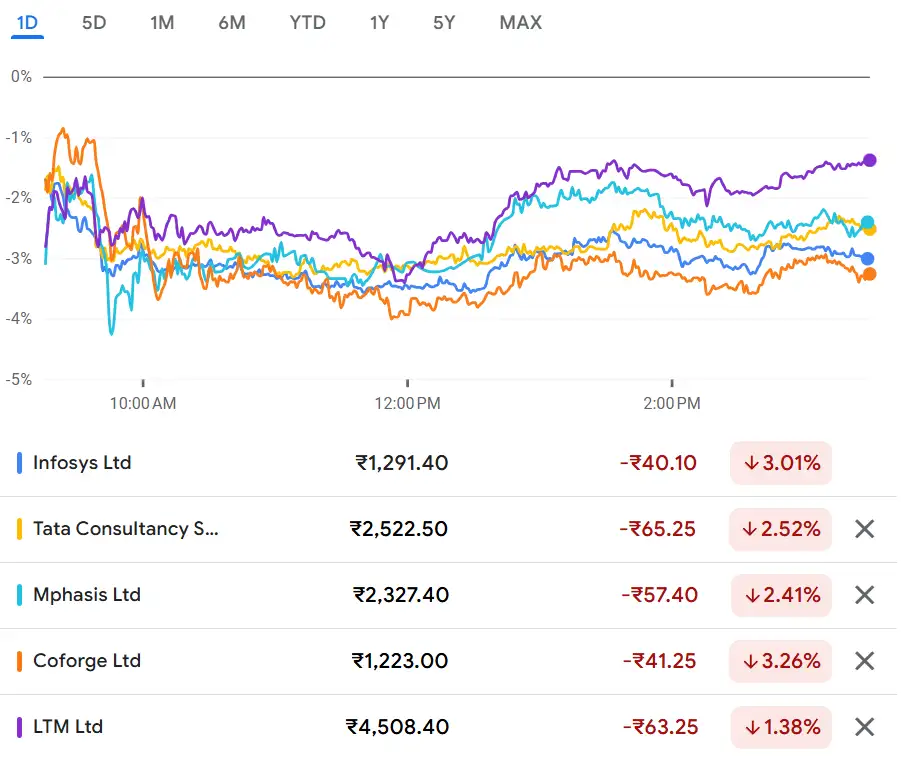Open the LTM Ltd stock link
The image size is (901, 757).
[68, 727]
